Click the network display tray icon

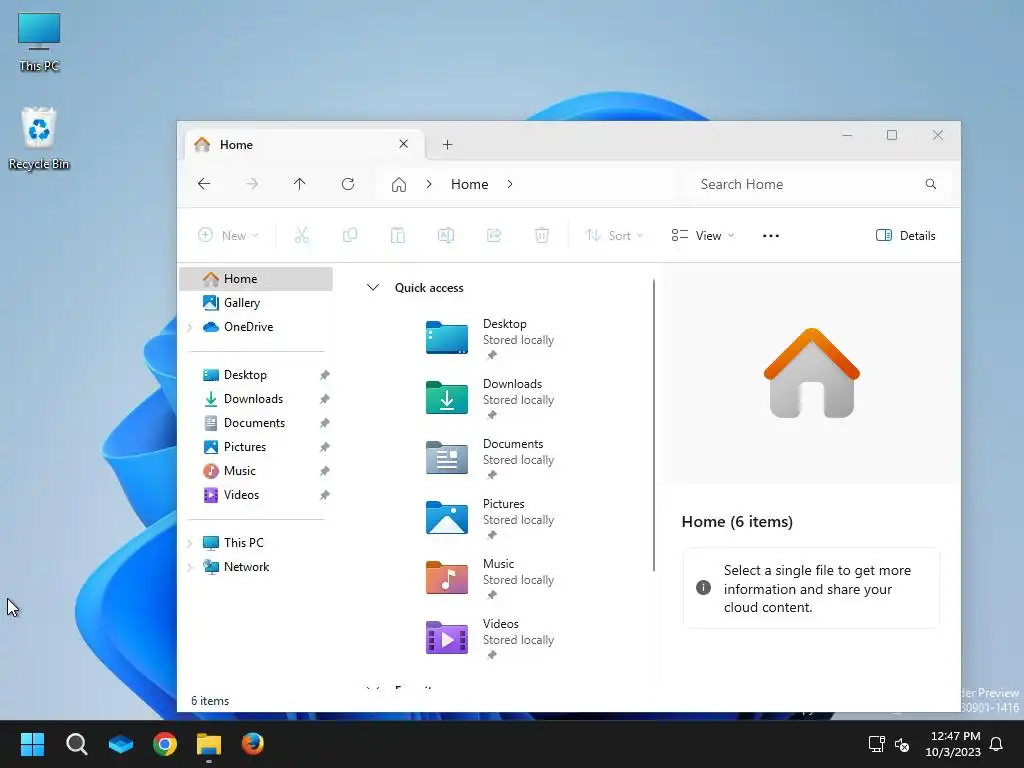coord(876,744)
